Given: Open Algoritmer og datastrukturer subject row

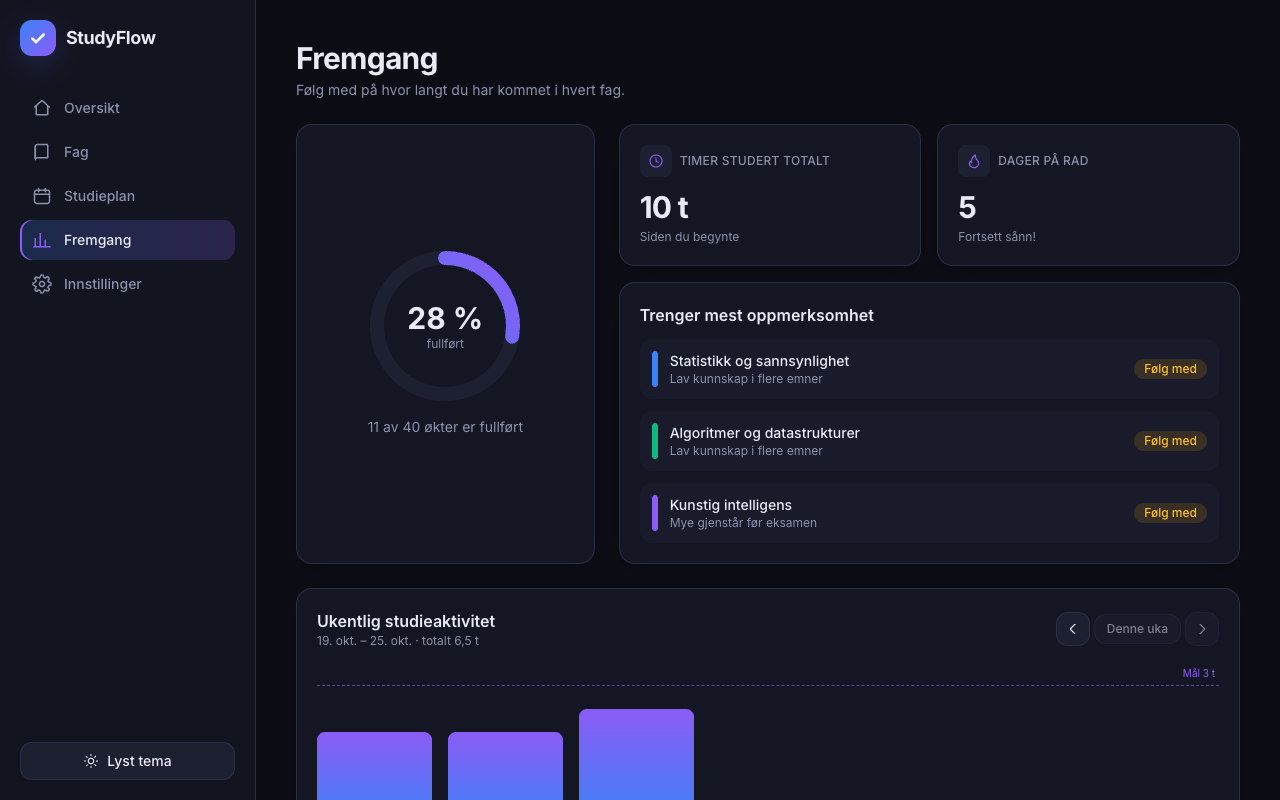Looking at the screenshot, I should (929, 441).
